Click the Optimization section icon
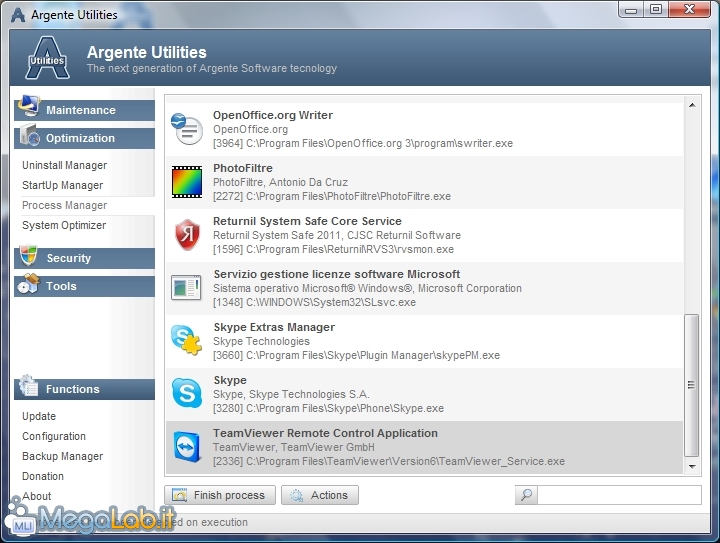The image size is (720, 543). coord(29,134)
